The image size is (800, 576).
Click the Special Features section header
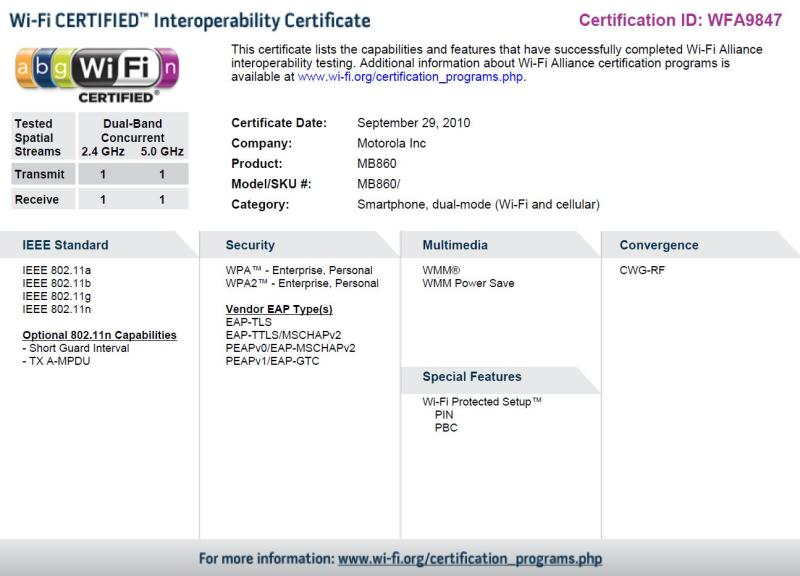[472, 377]
